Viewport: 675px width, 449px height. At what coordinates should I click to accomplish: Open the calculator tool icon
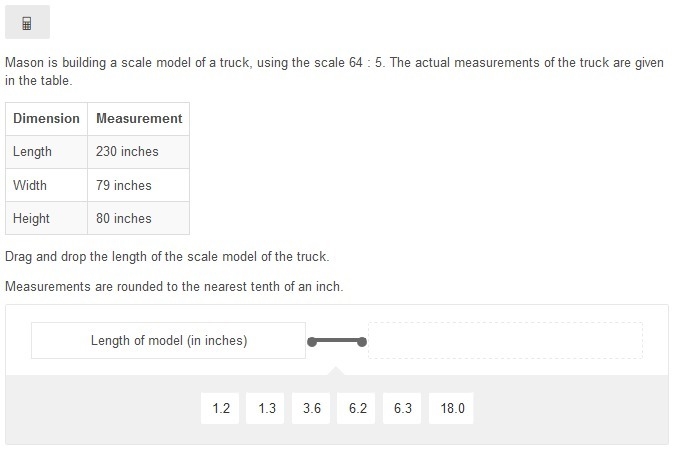coord(27,22)
